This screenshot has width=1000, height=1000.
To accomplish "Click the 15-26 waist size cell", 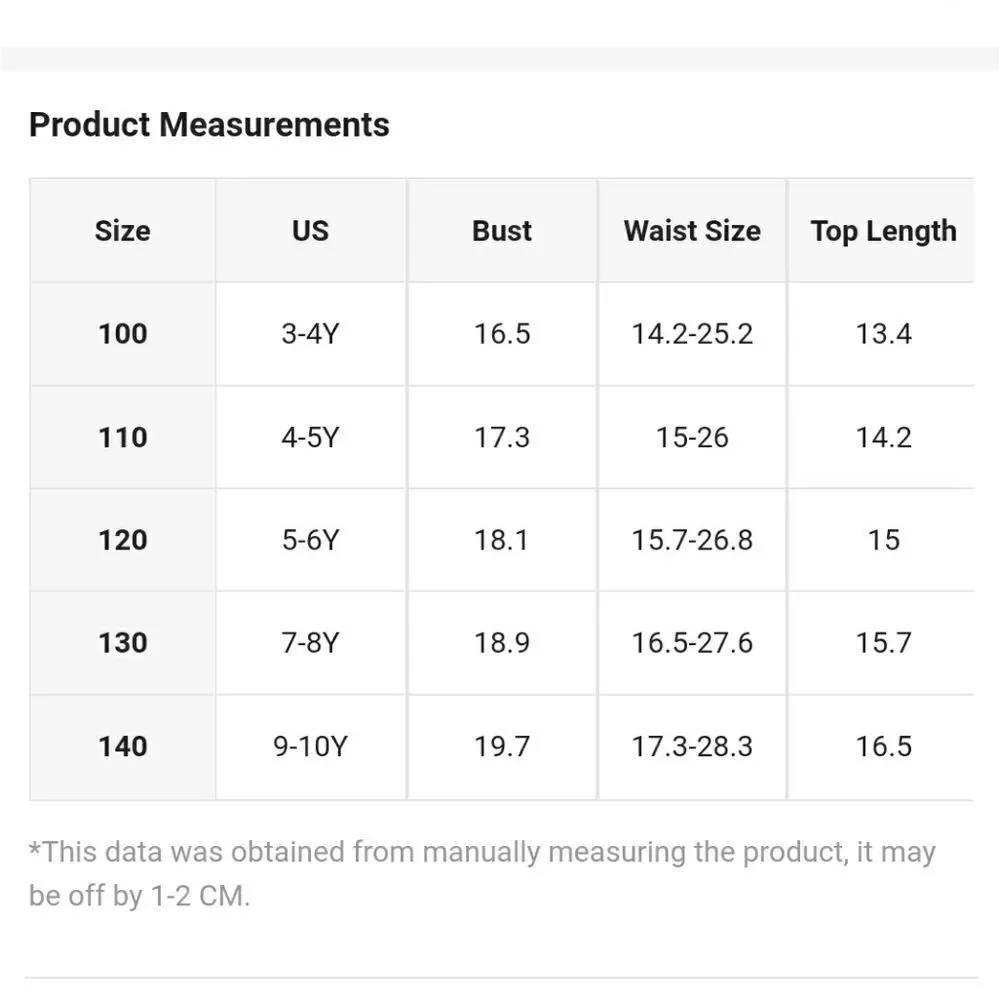I will [x=692, y=438].
